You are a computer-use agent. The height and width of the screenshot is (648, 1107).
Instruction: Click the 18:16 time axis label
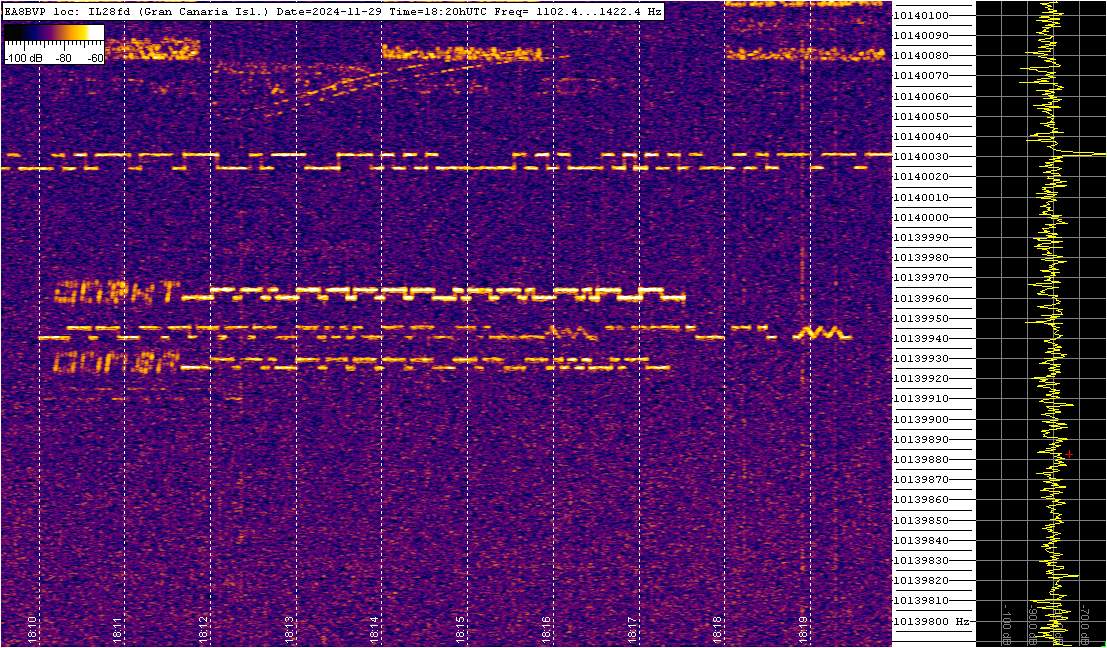(x=546, y=629)
